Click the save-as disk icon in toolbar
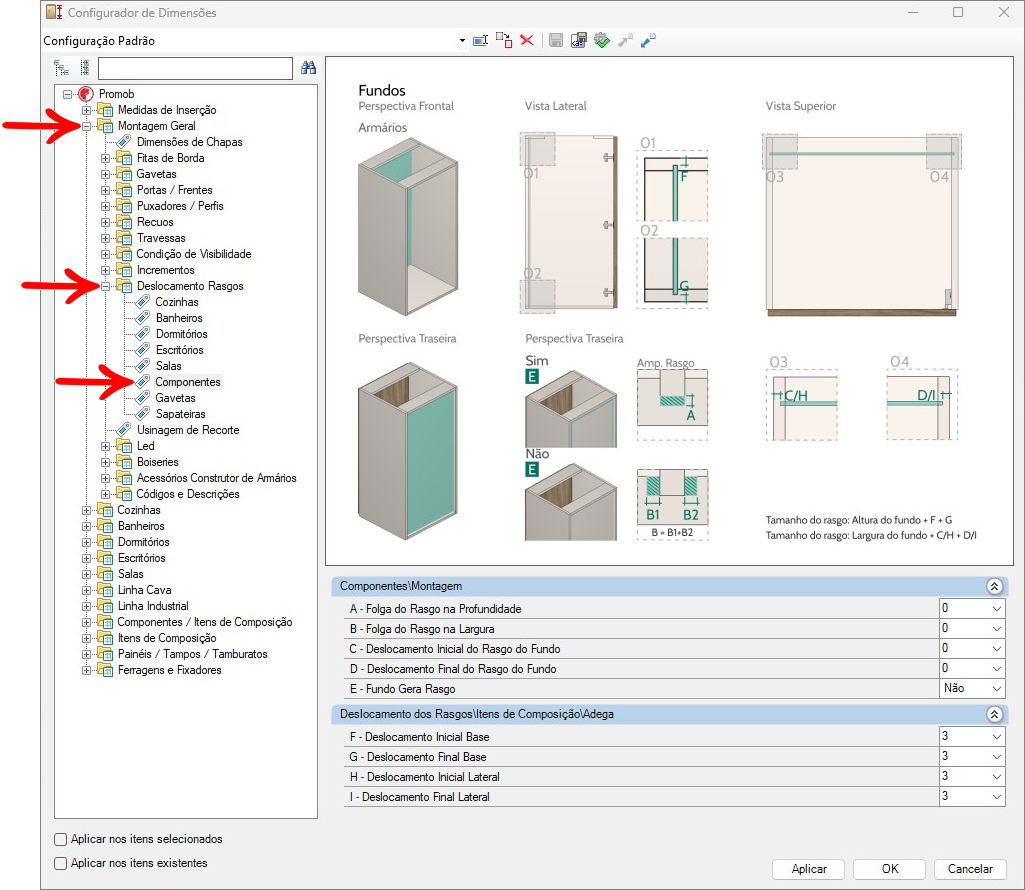Viewport: 1025px width, 890px height. tap(578, 41)
